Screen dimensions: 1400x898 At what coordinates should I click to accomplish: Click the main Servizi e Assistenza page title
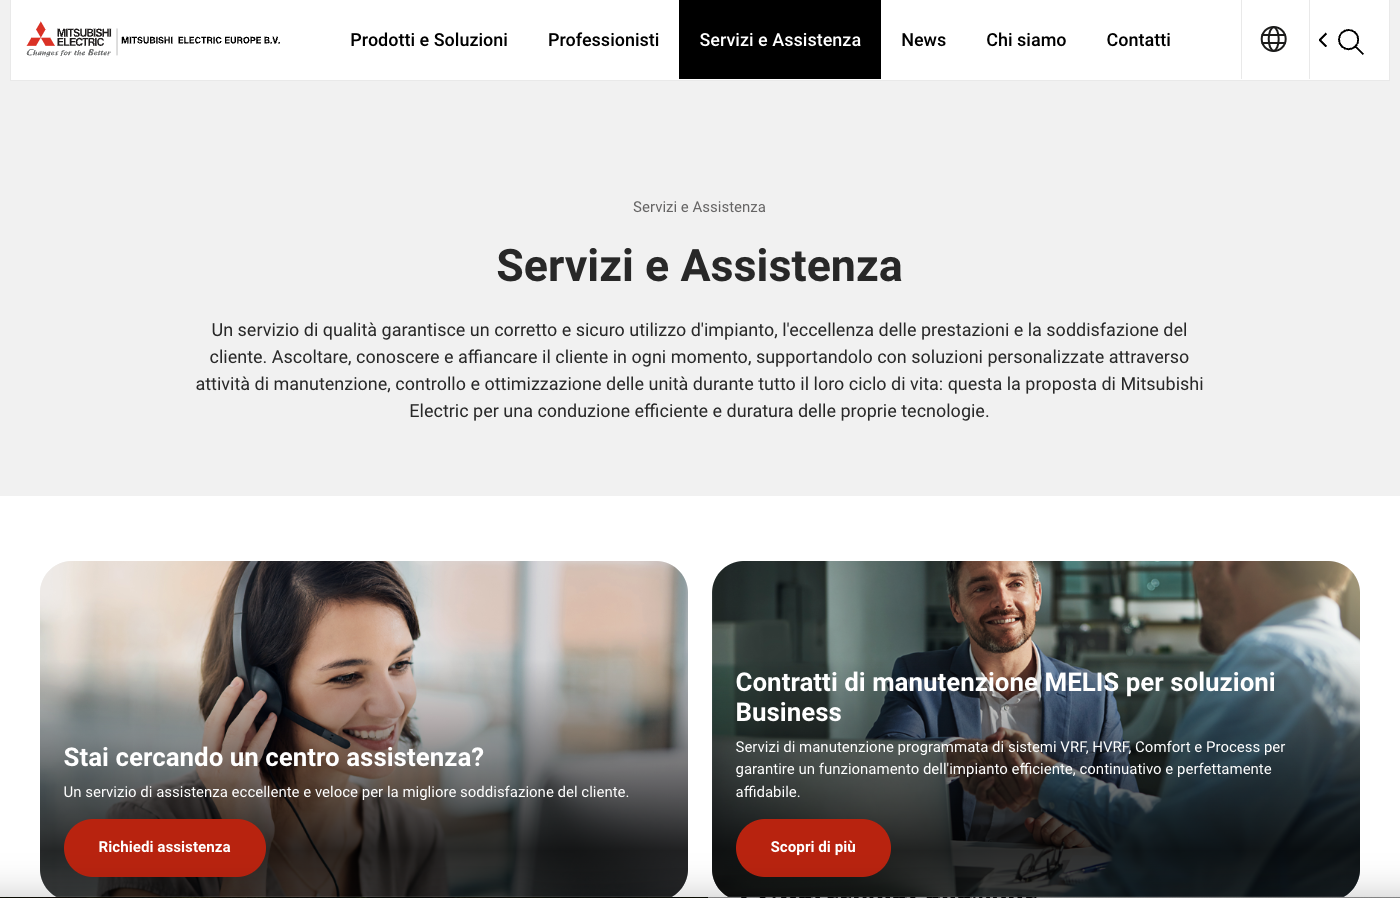click(x=699, y=266)
